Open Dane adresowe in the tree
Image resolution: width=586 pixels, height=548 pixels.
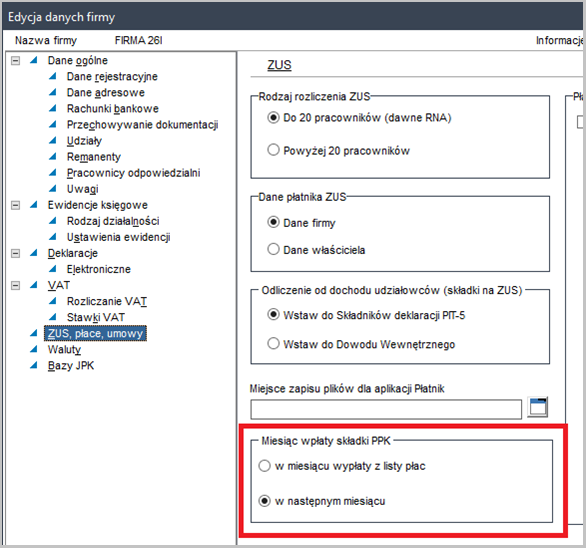[106, 92]
